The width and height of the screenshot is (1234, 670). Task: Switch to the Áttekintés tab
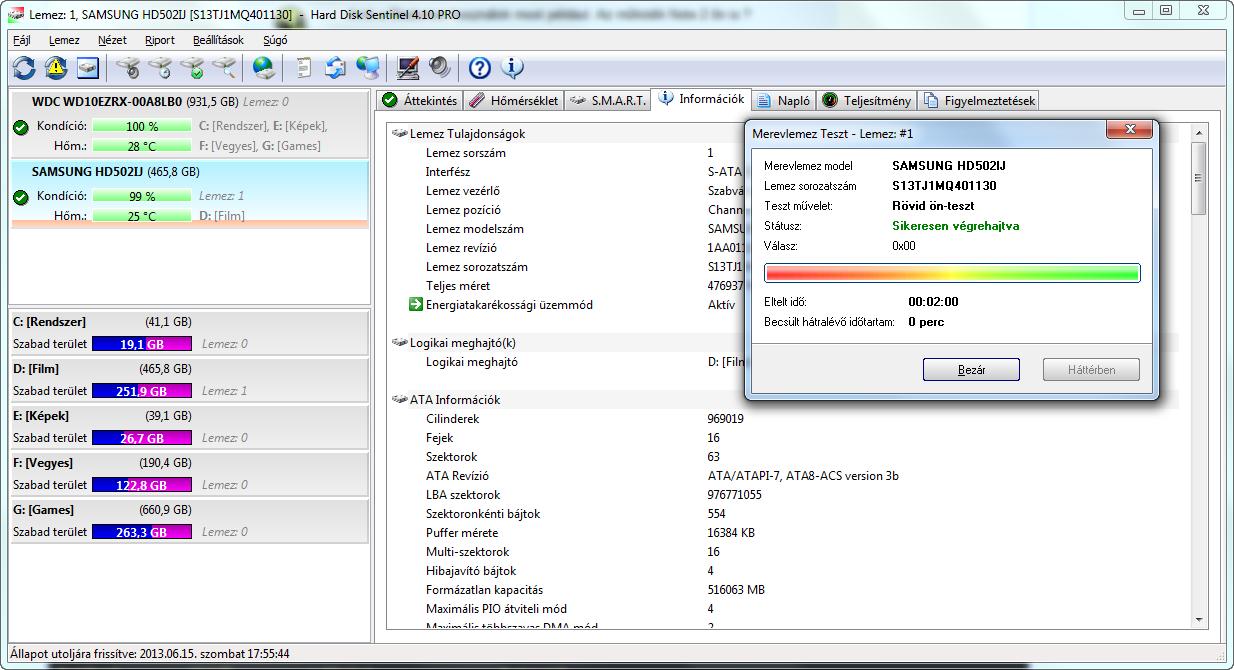(419, 100)
